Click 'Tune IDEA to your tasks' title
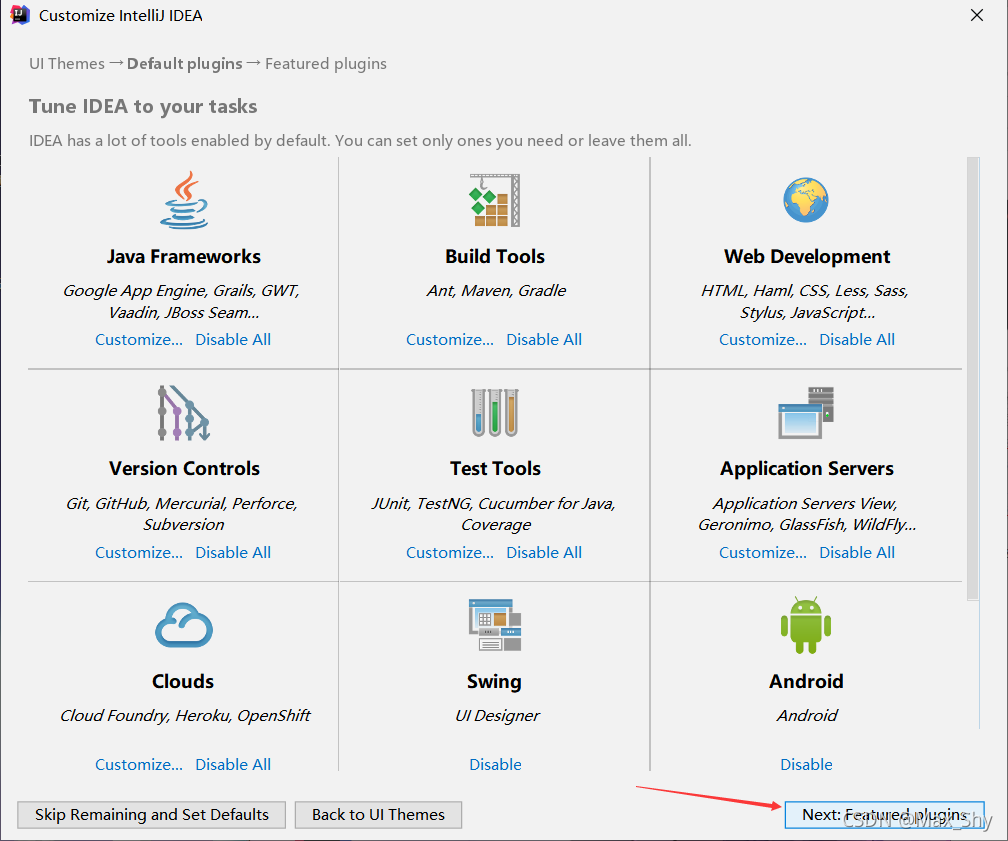 pos(143,106)
